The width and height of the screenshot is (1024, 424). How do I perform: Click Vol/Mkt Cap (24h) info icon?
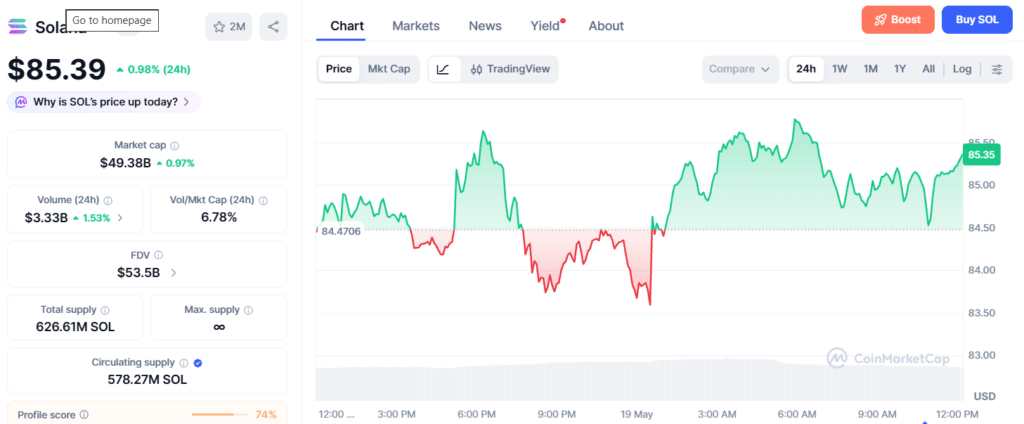click(263, 201)
